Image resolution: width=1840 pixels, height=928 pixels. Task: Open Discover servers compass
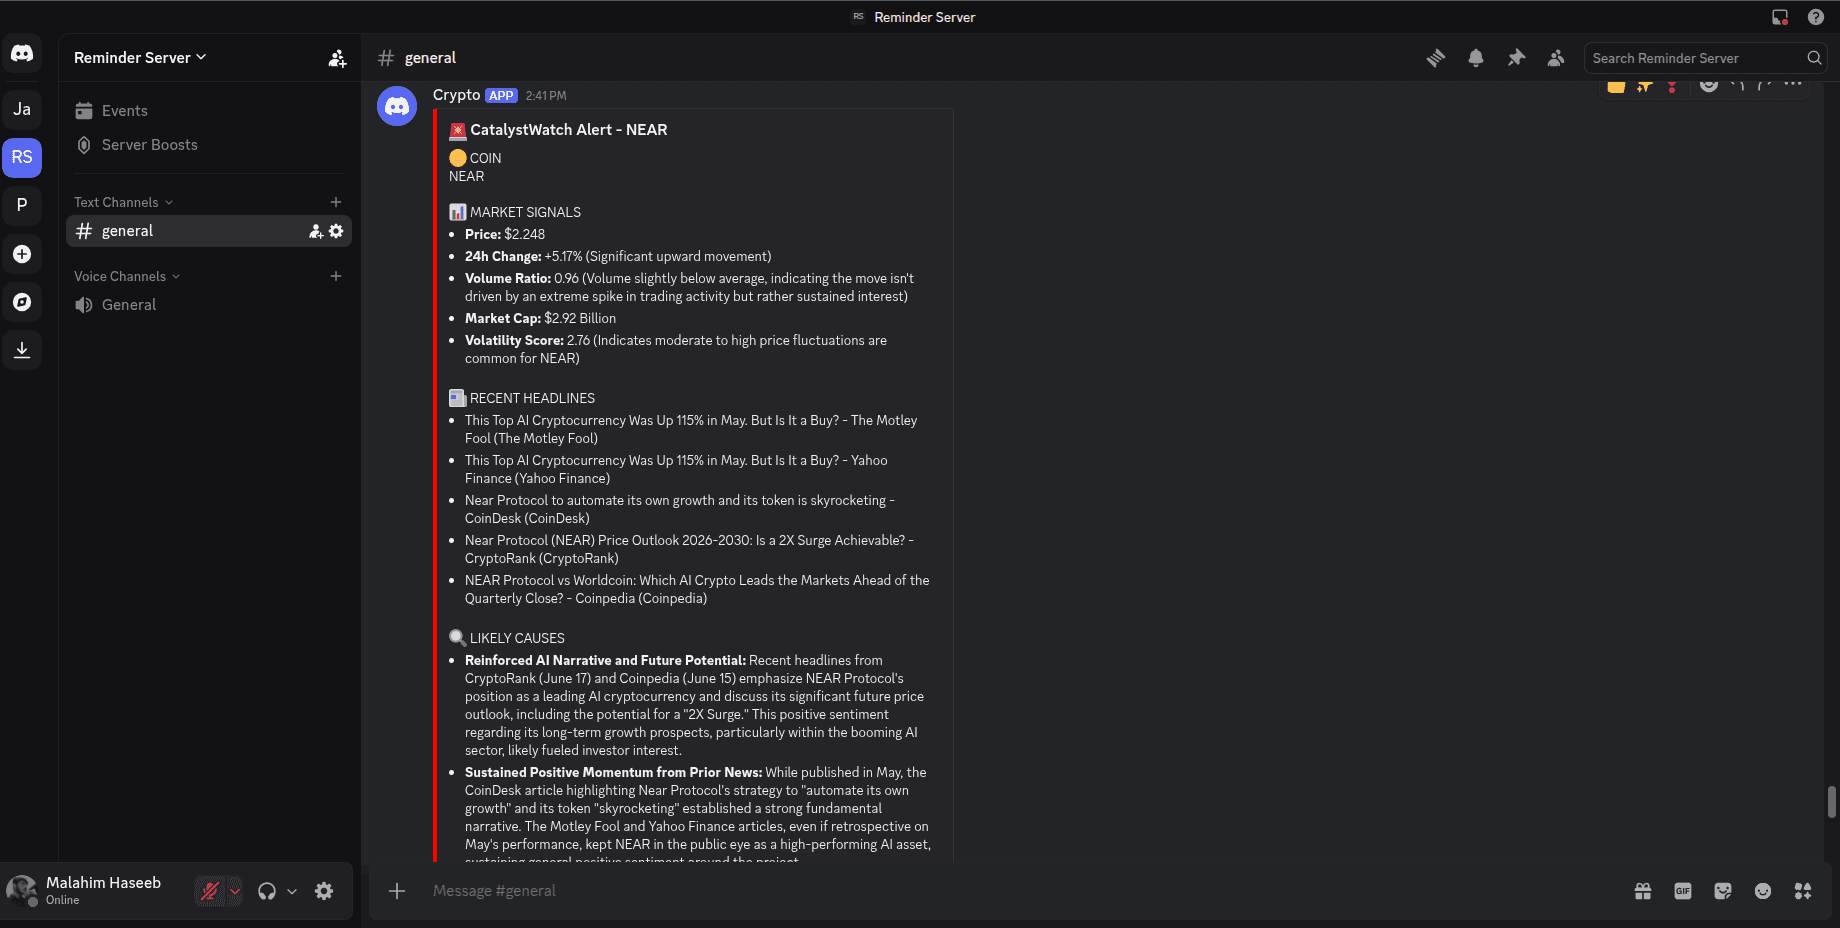(x=22, y=302)
